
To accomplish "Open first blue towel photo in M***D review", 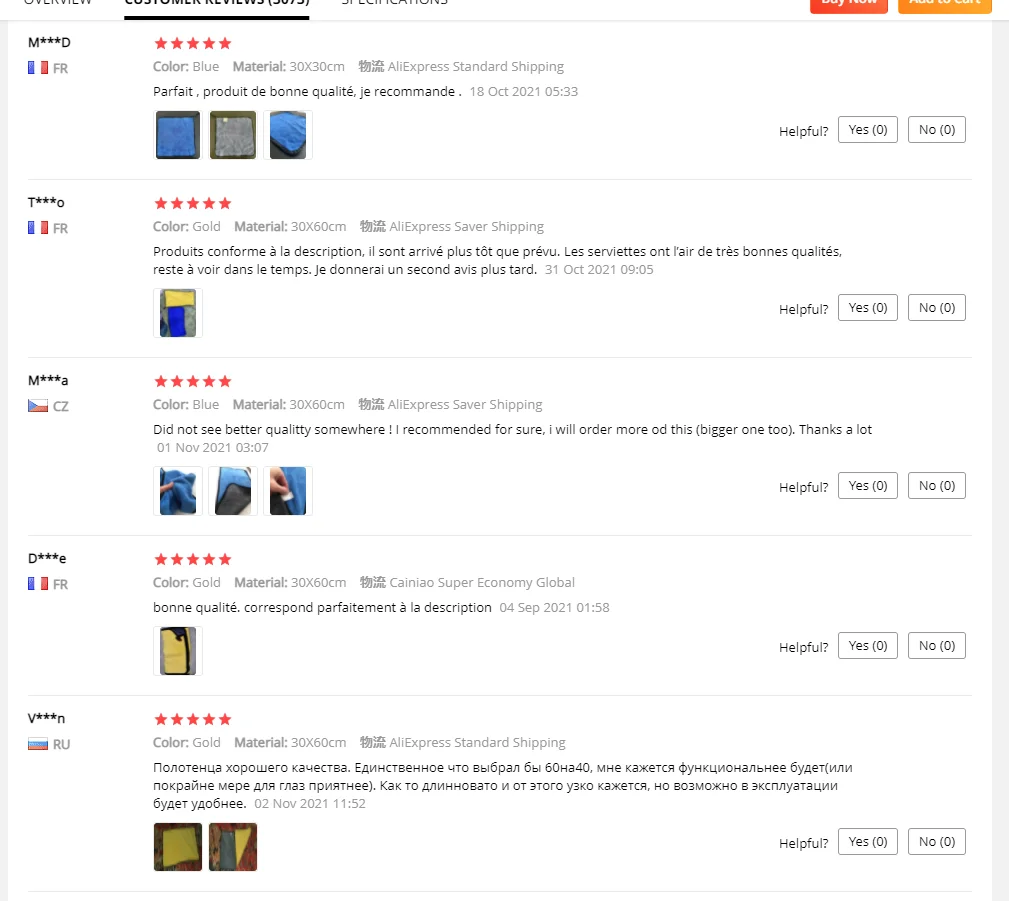I will click(178, 135).
